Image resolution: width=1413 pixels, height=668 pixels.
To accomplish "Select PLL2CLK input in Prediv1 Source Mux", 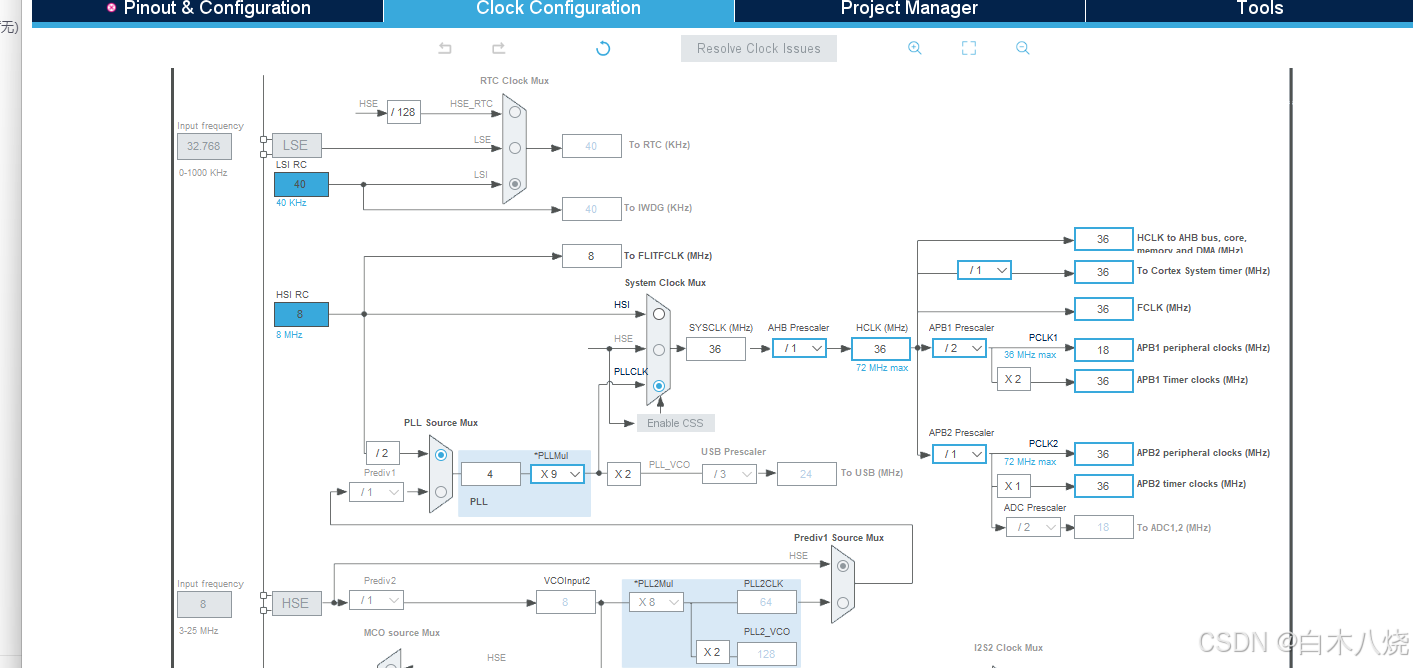I will click(843, 602).
